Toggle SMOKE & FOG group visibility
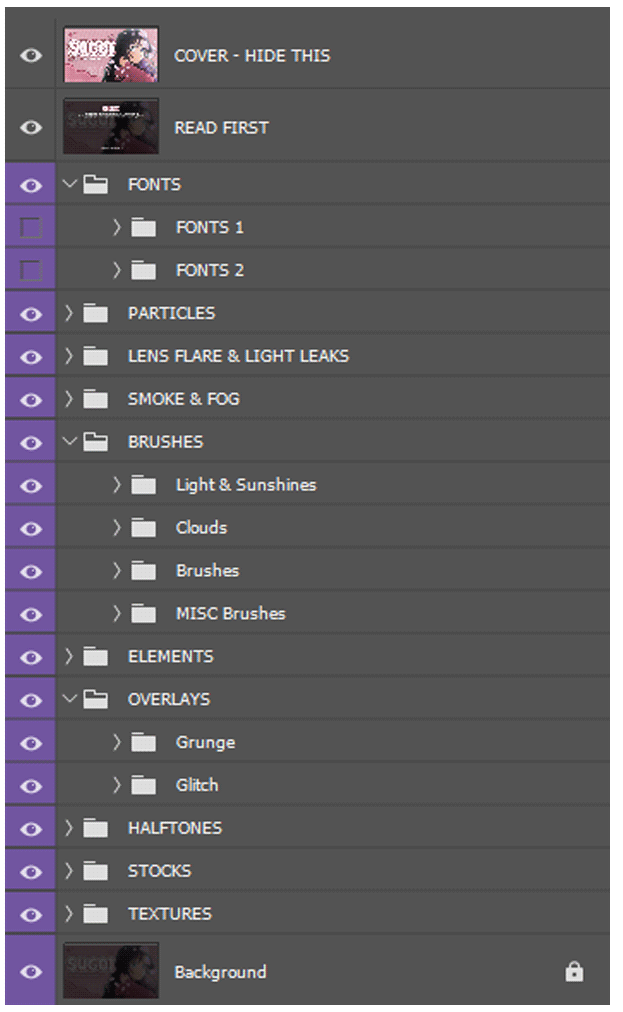 [30, 400]
